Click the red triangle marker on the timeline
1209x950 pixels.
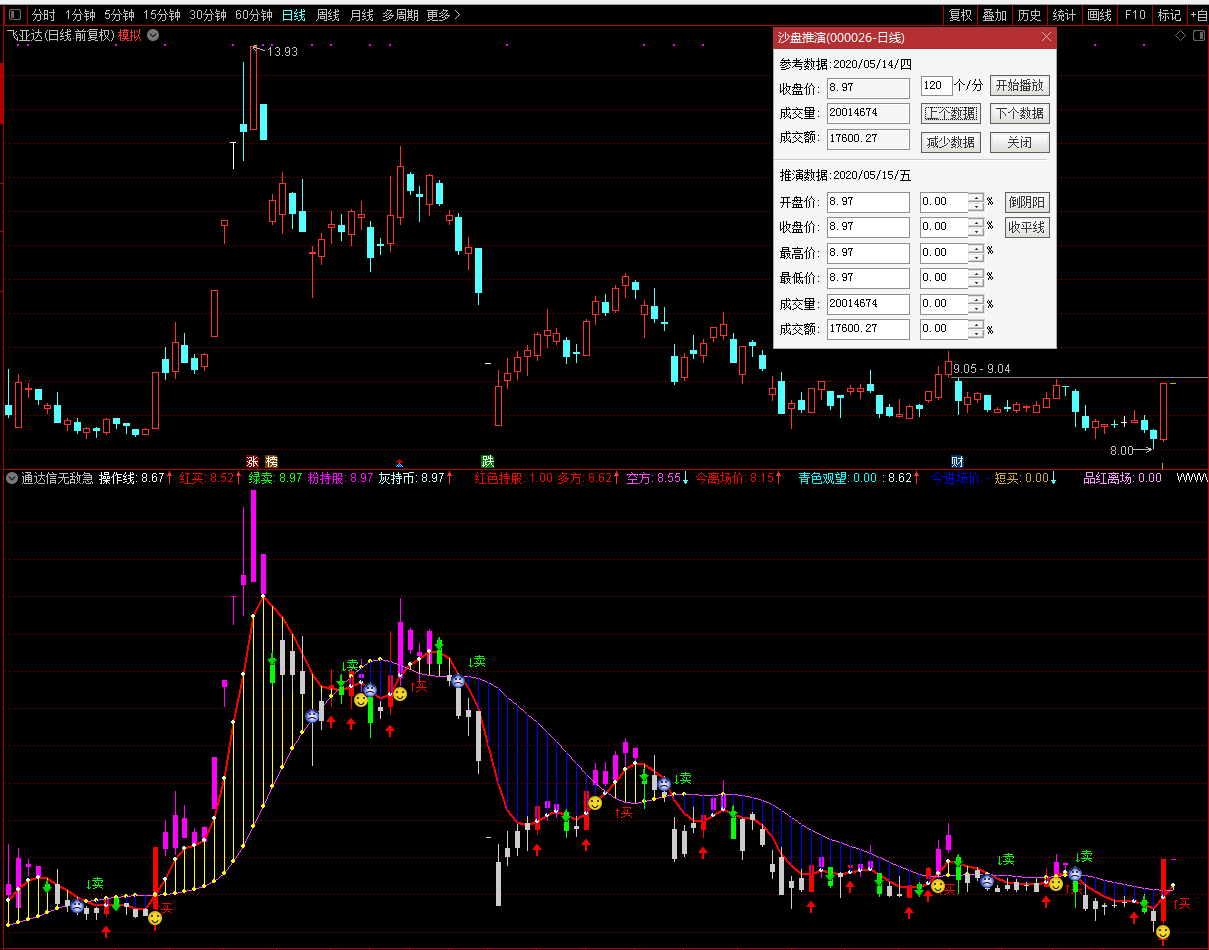(x=400, y=462)
